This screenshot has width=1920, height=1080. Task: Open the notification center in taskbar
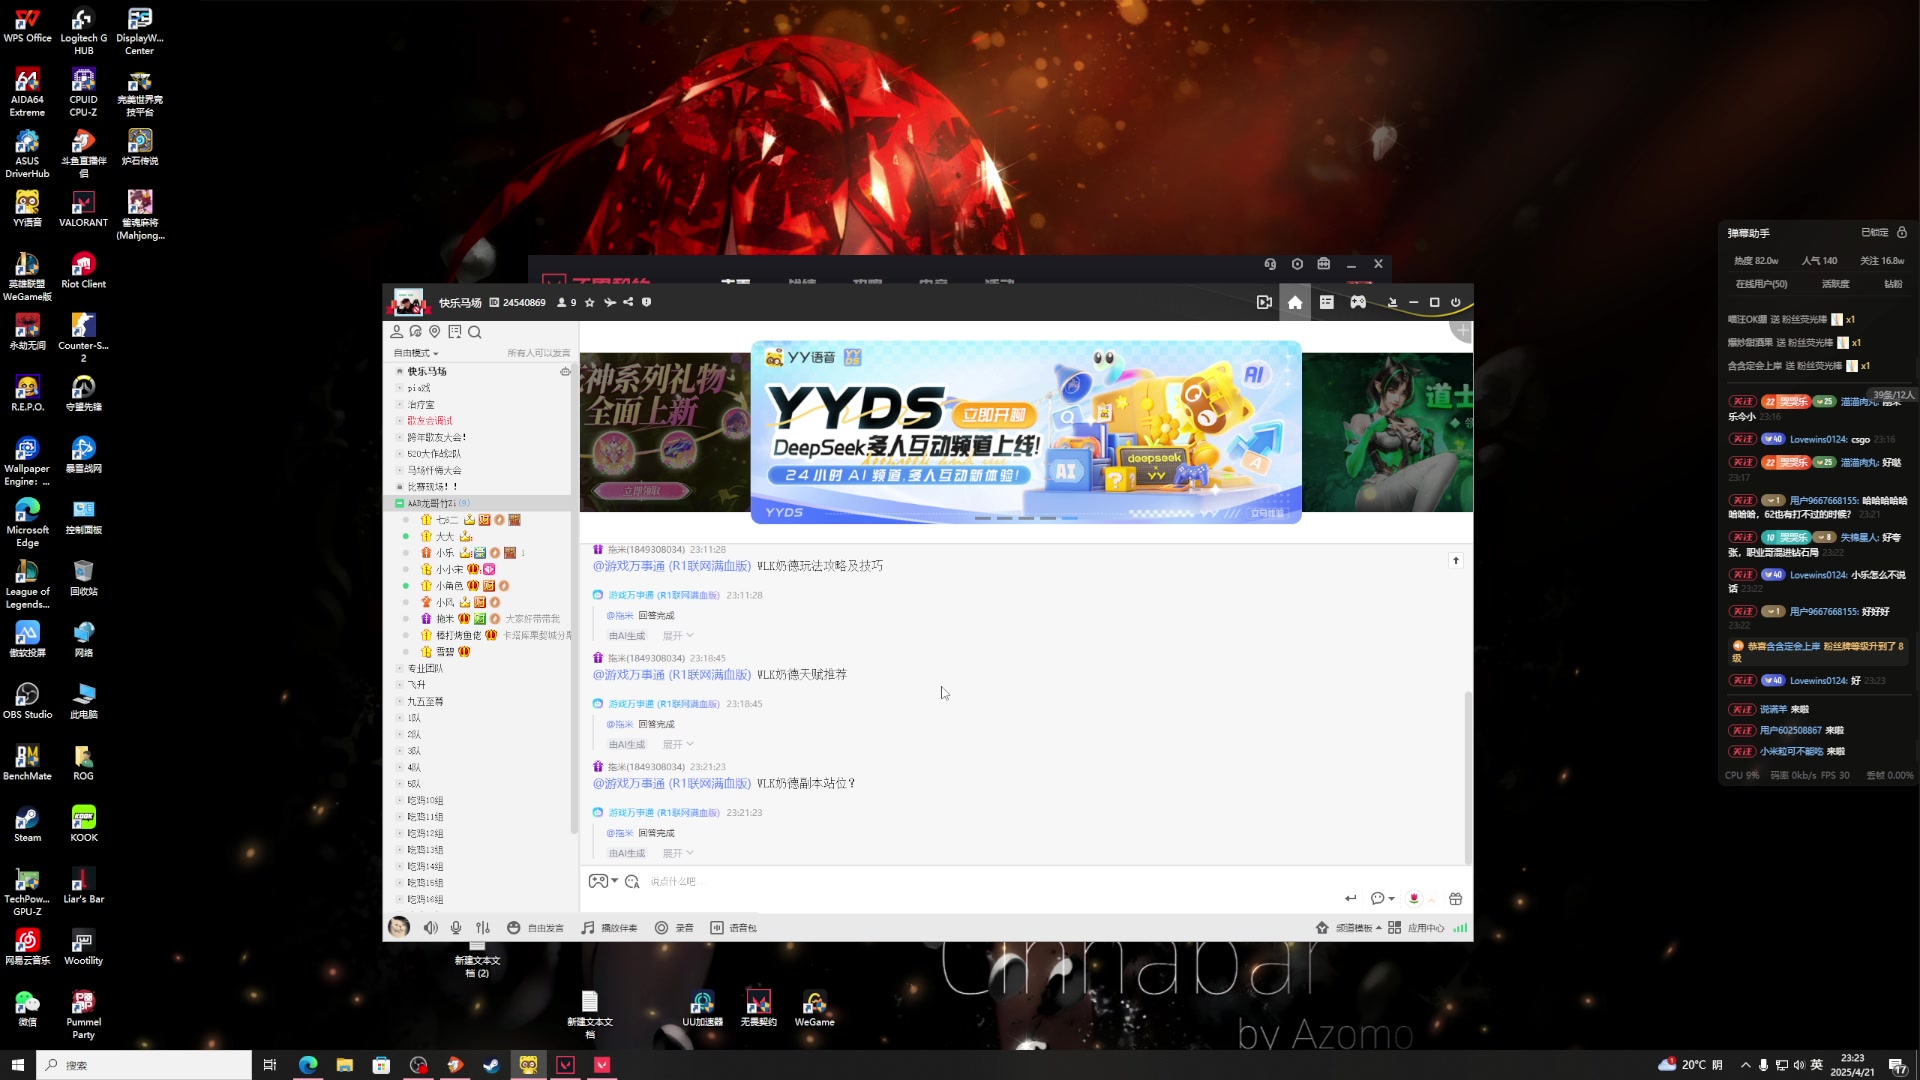[x=1897, y=1065]
